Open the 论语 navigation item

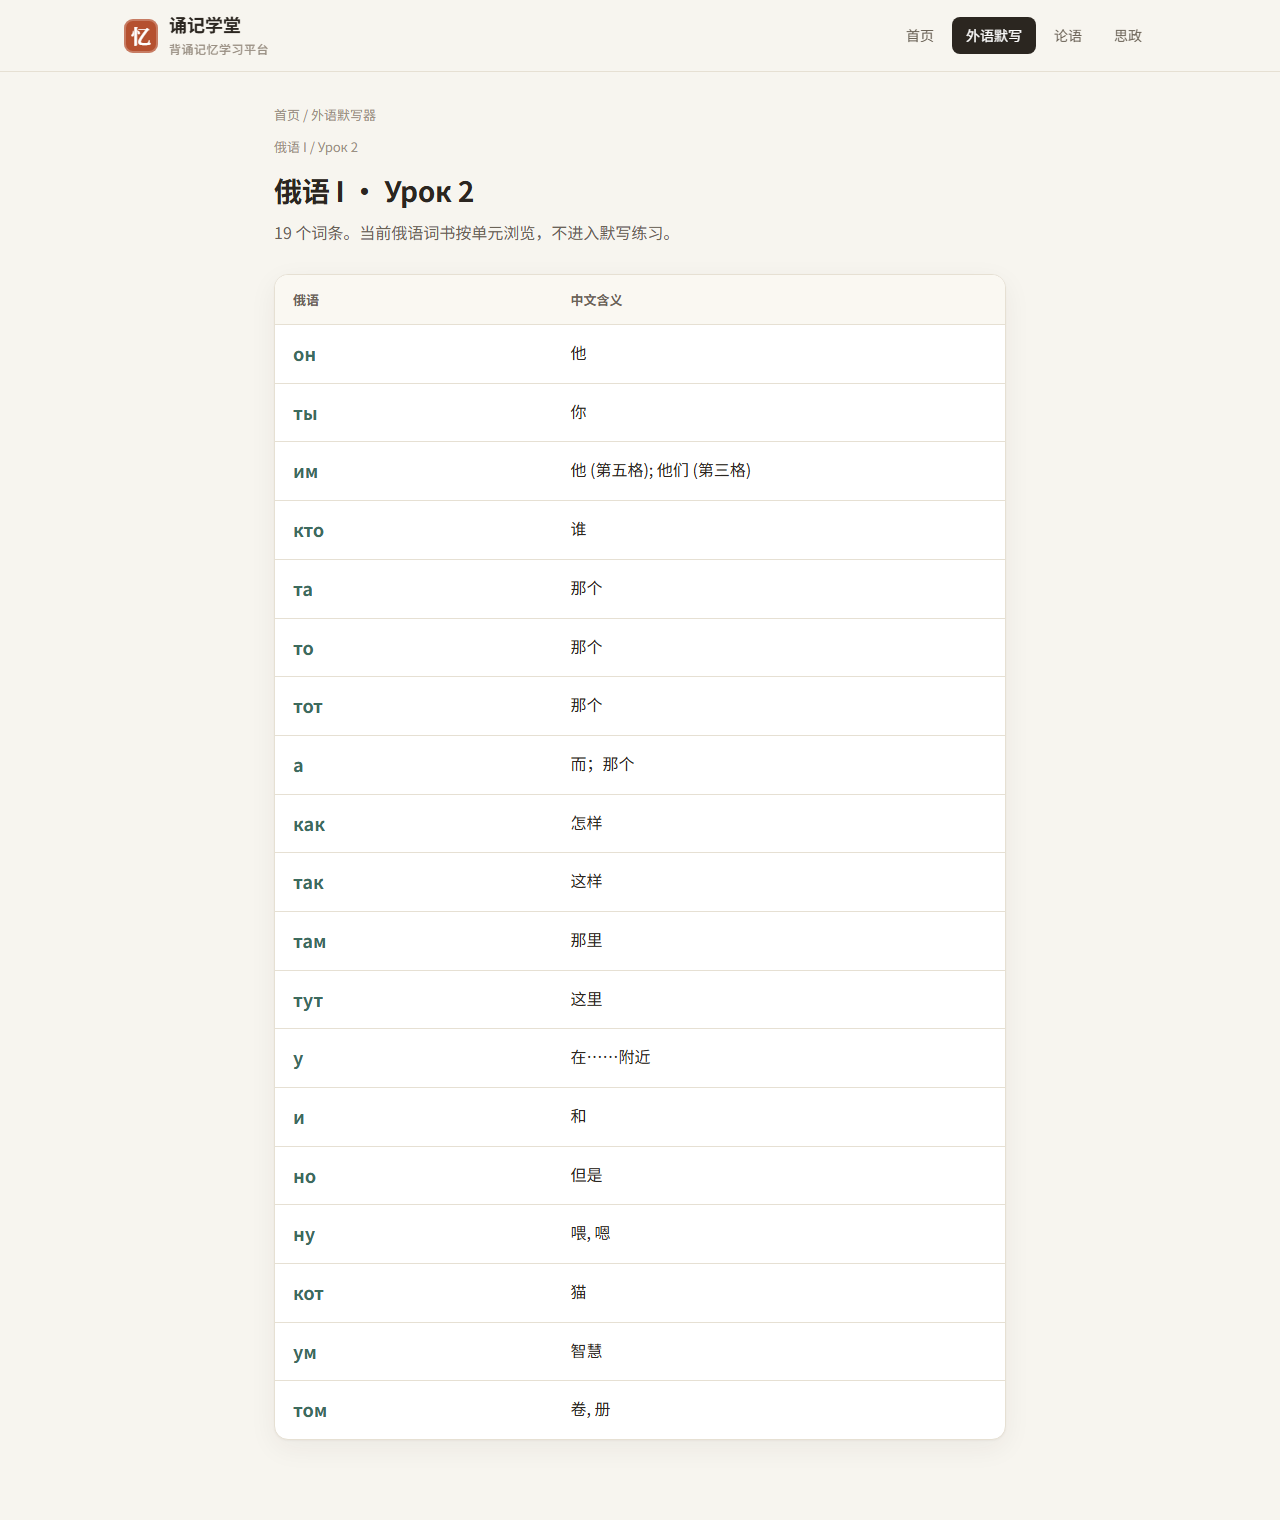pyautogui.click(x=1068, y=36)
